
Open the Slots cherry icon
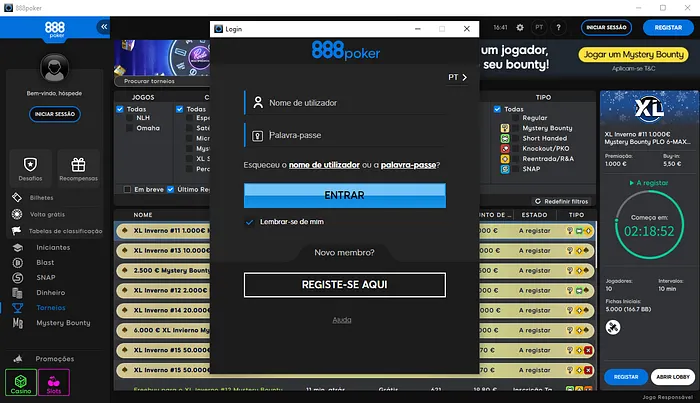click(54, 382)
